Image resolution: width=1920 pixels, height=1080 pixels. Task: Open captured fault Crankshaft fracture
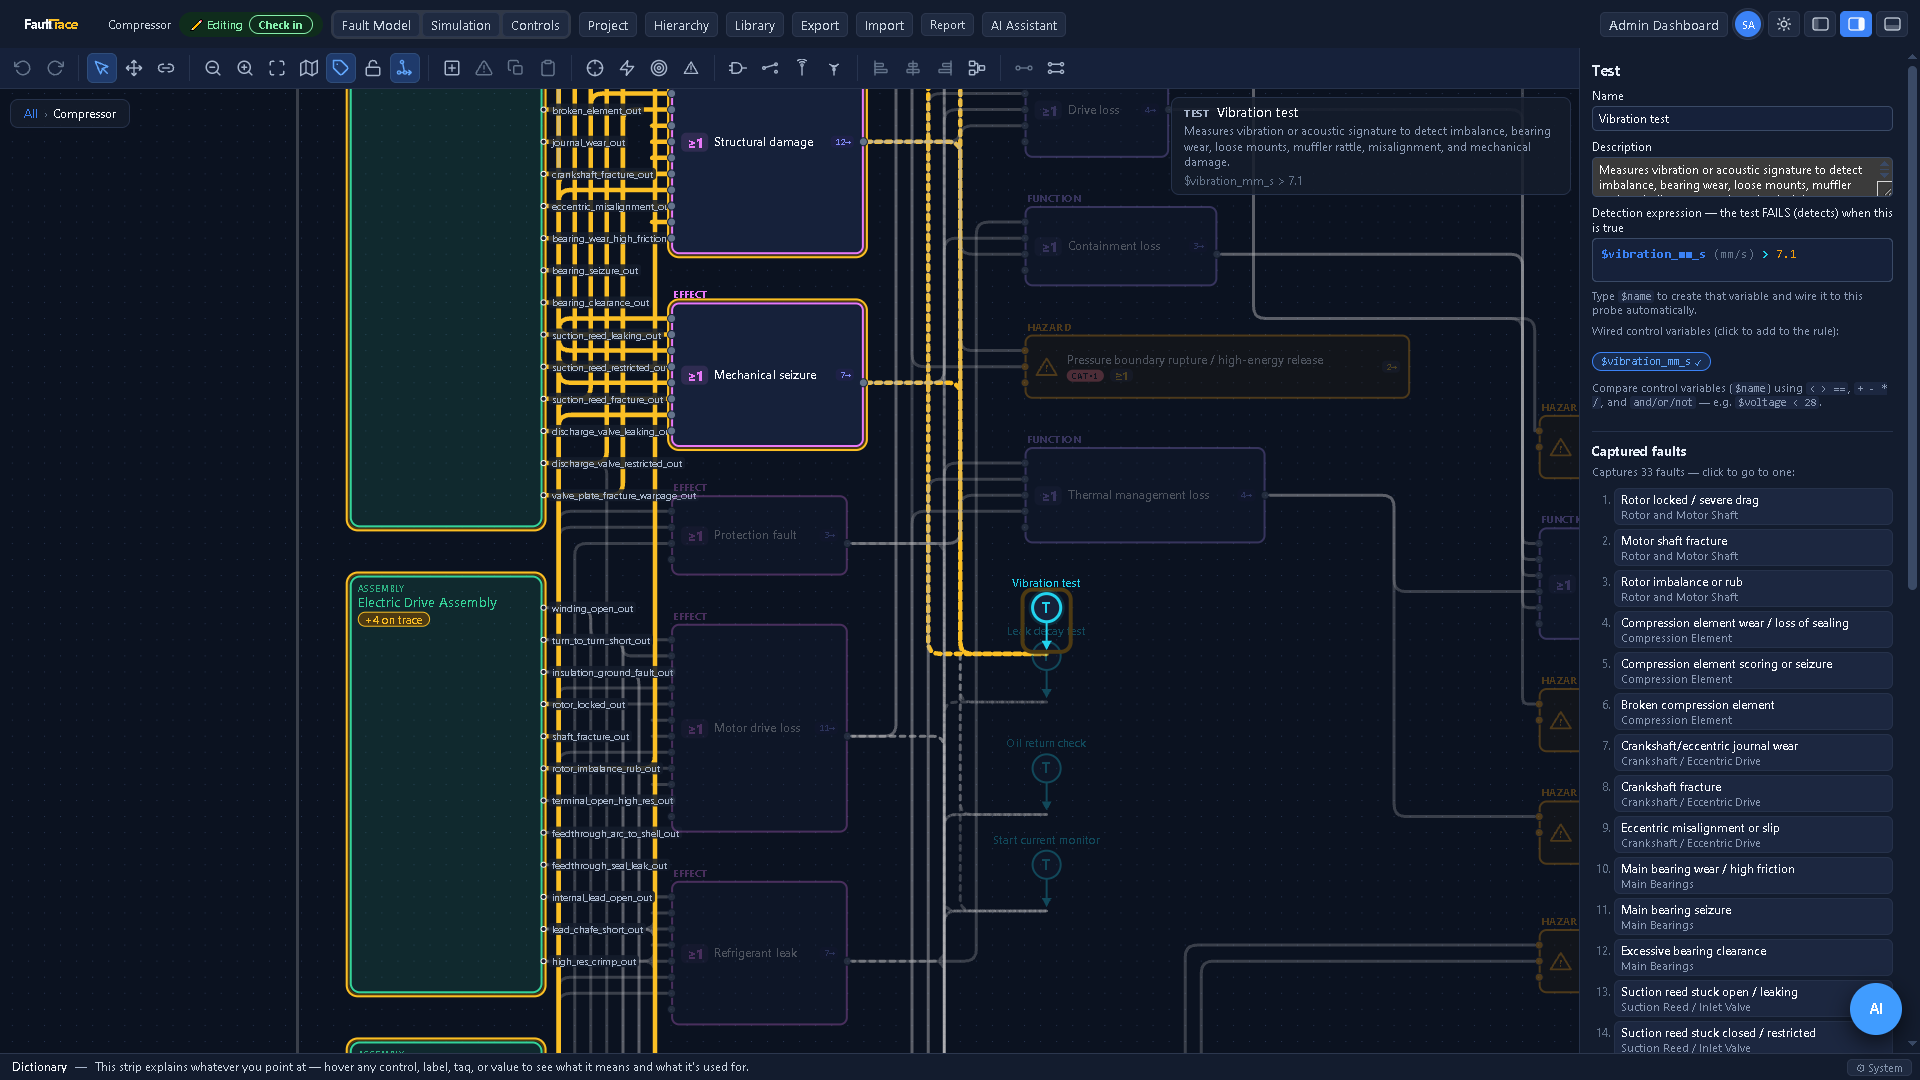pos(1753,794)
